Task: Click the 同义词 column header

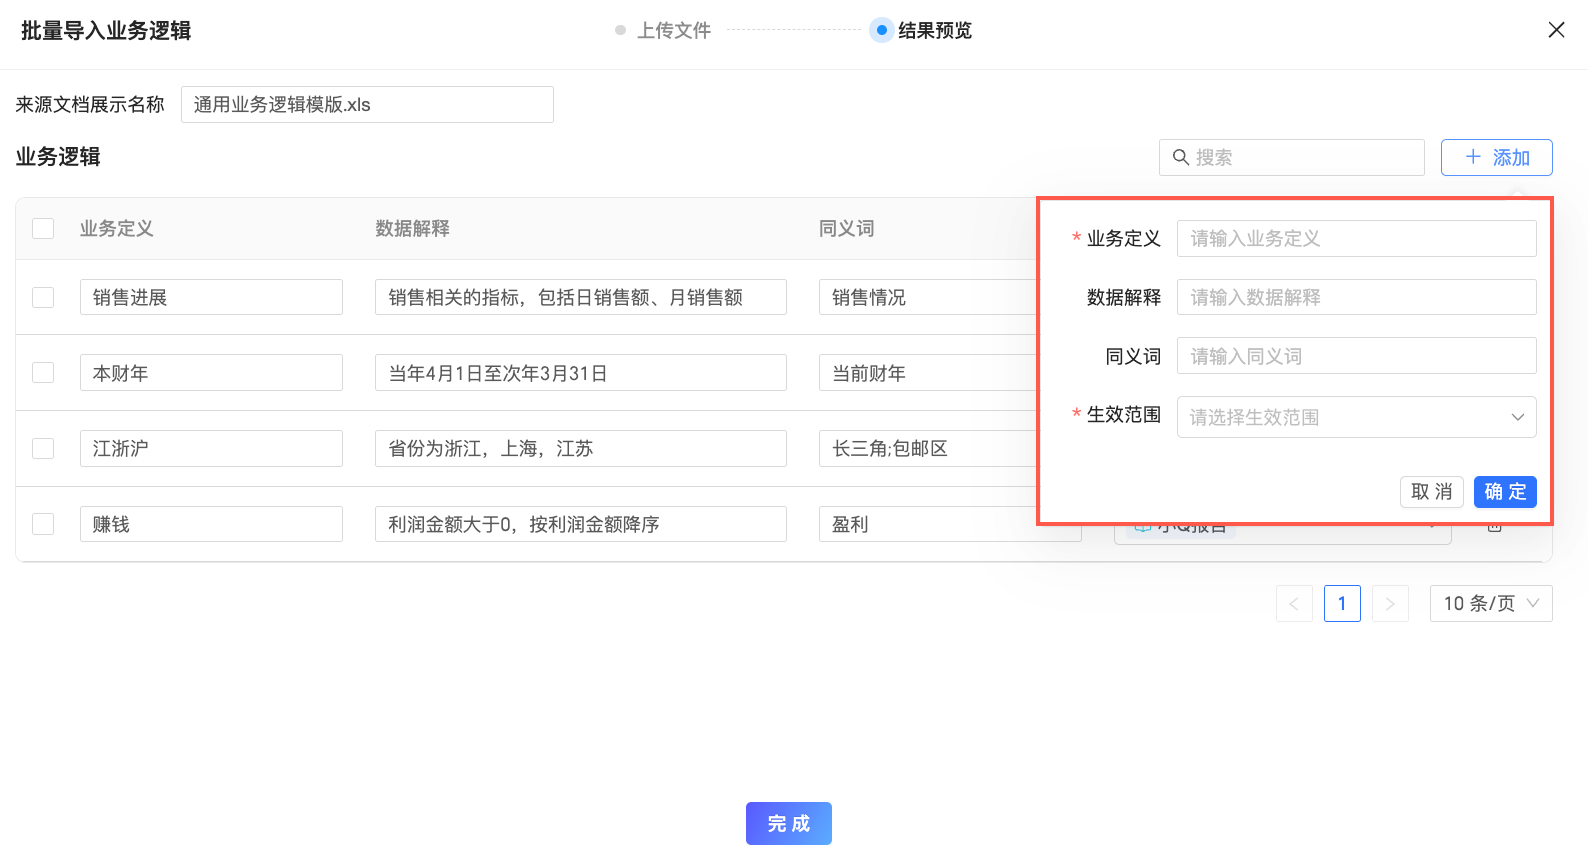Action: 846,228
